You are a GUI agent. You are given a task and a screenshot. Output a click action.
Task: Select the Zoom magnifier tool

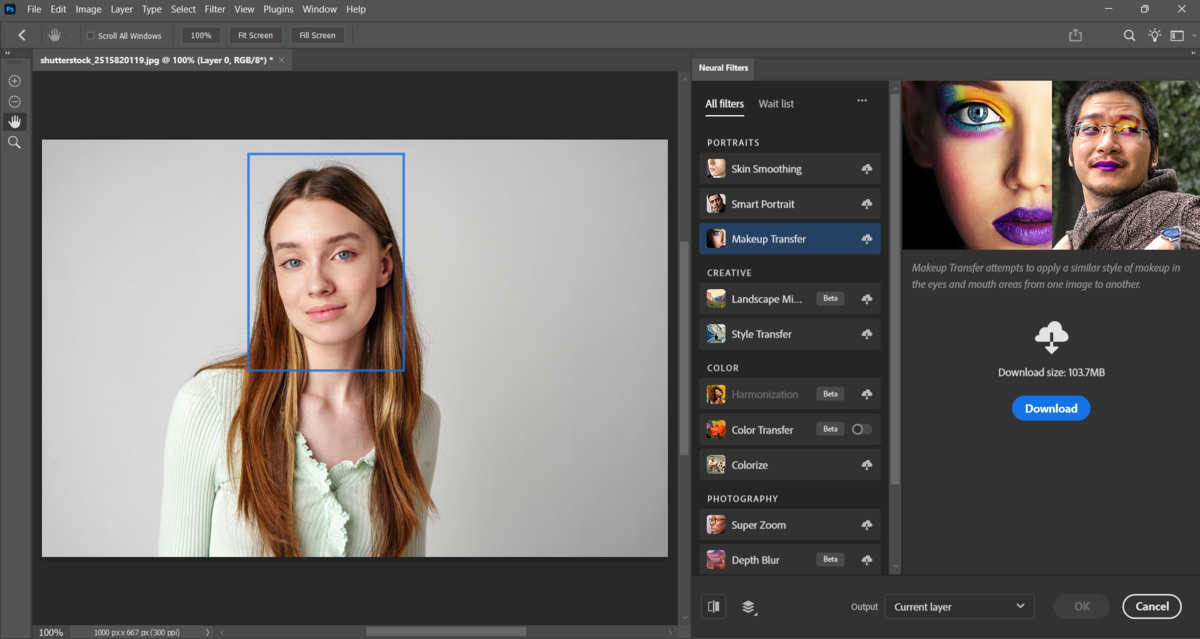coord(14,143)
